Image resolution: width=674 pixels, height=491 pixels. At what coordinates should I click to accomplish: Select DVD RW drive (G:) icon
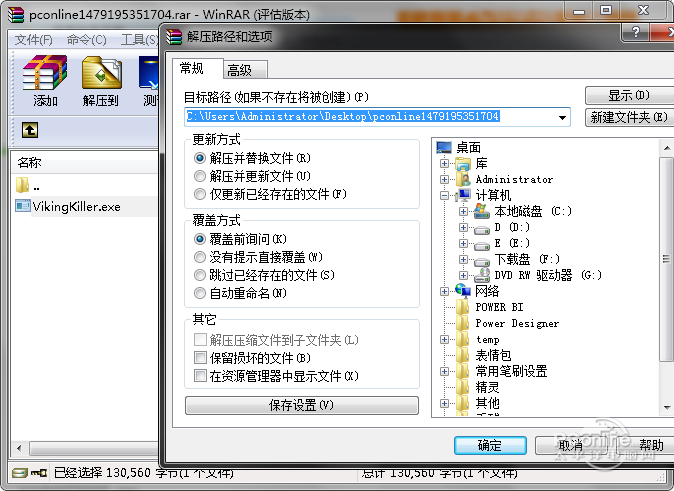482,275
